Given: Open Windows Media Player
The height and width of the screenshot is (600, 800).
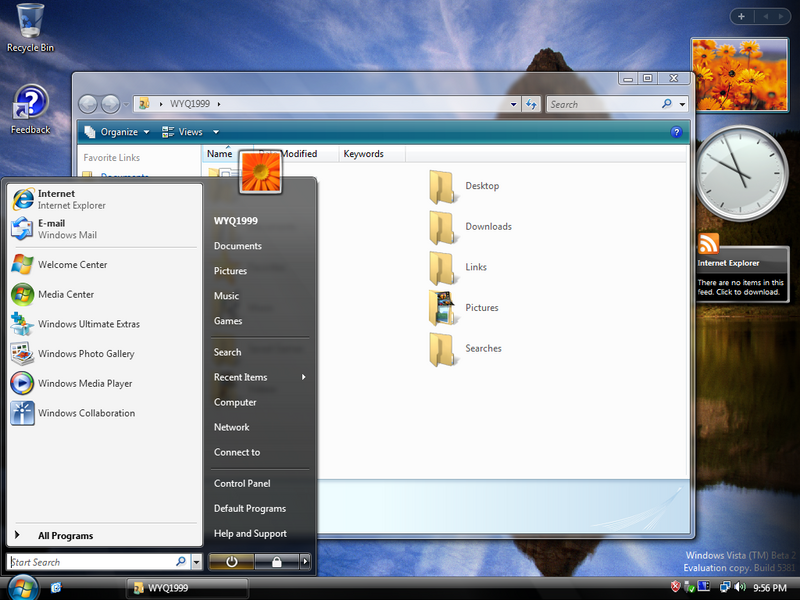Looking at the screenshot, I should click(x=84, y=383).
